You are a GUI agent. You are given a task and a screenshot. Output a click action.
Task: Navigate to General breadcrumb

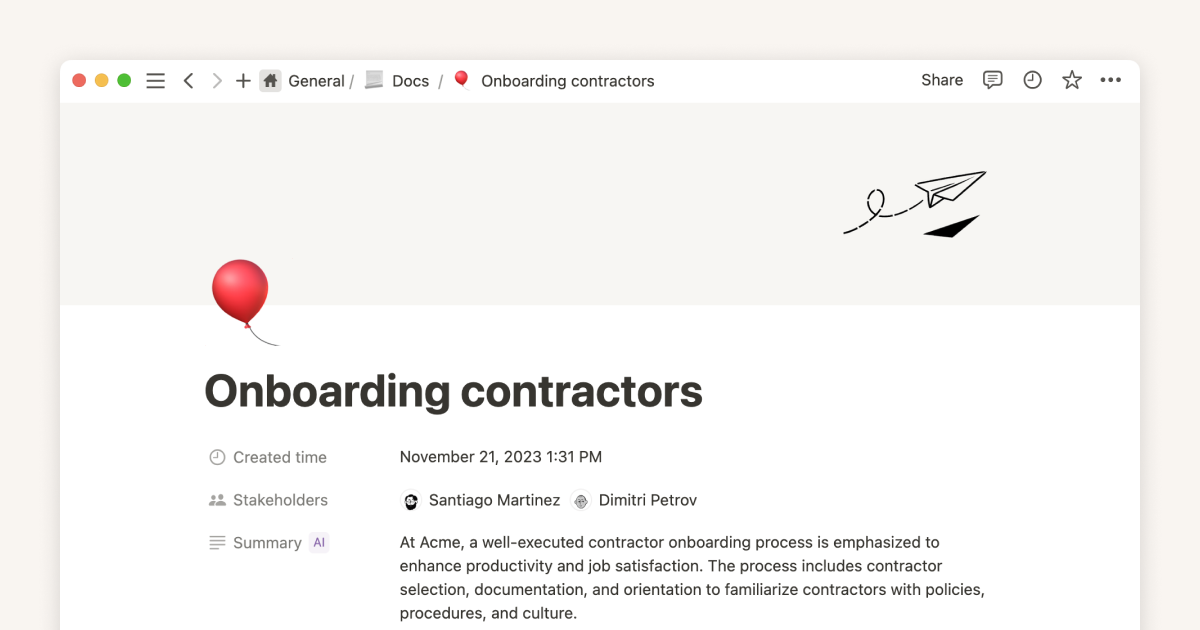click(x=315, y=81)
